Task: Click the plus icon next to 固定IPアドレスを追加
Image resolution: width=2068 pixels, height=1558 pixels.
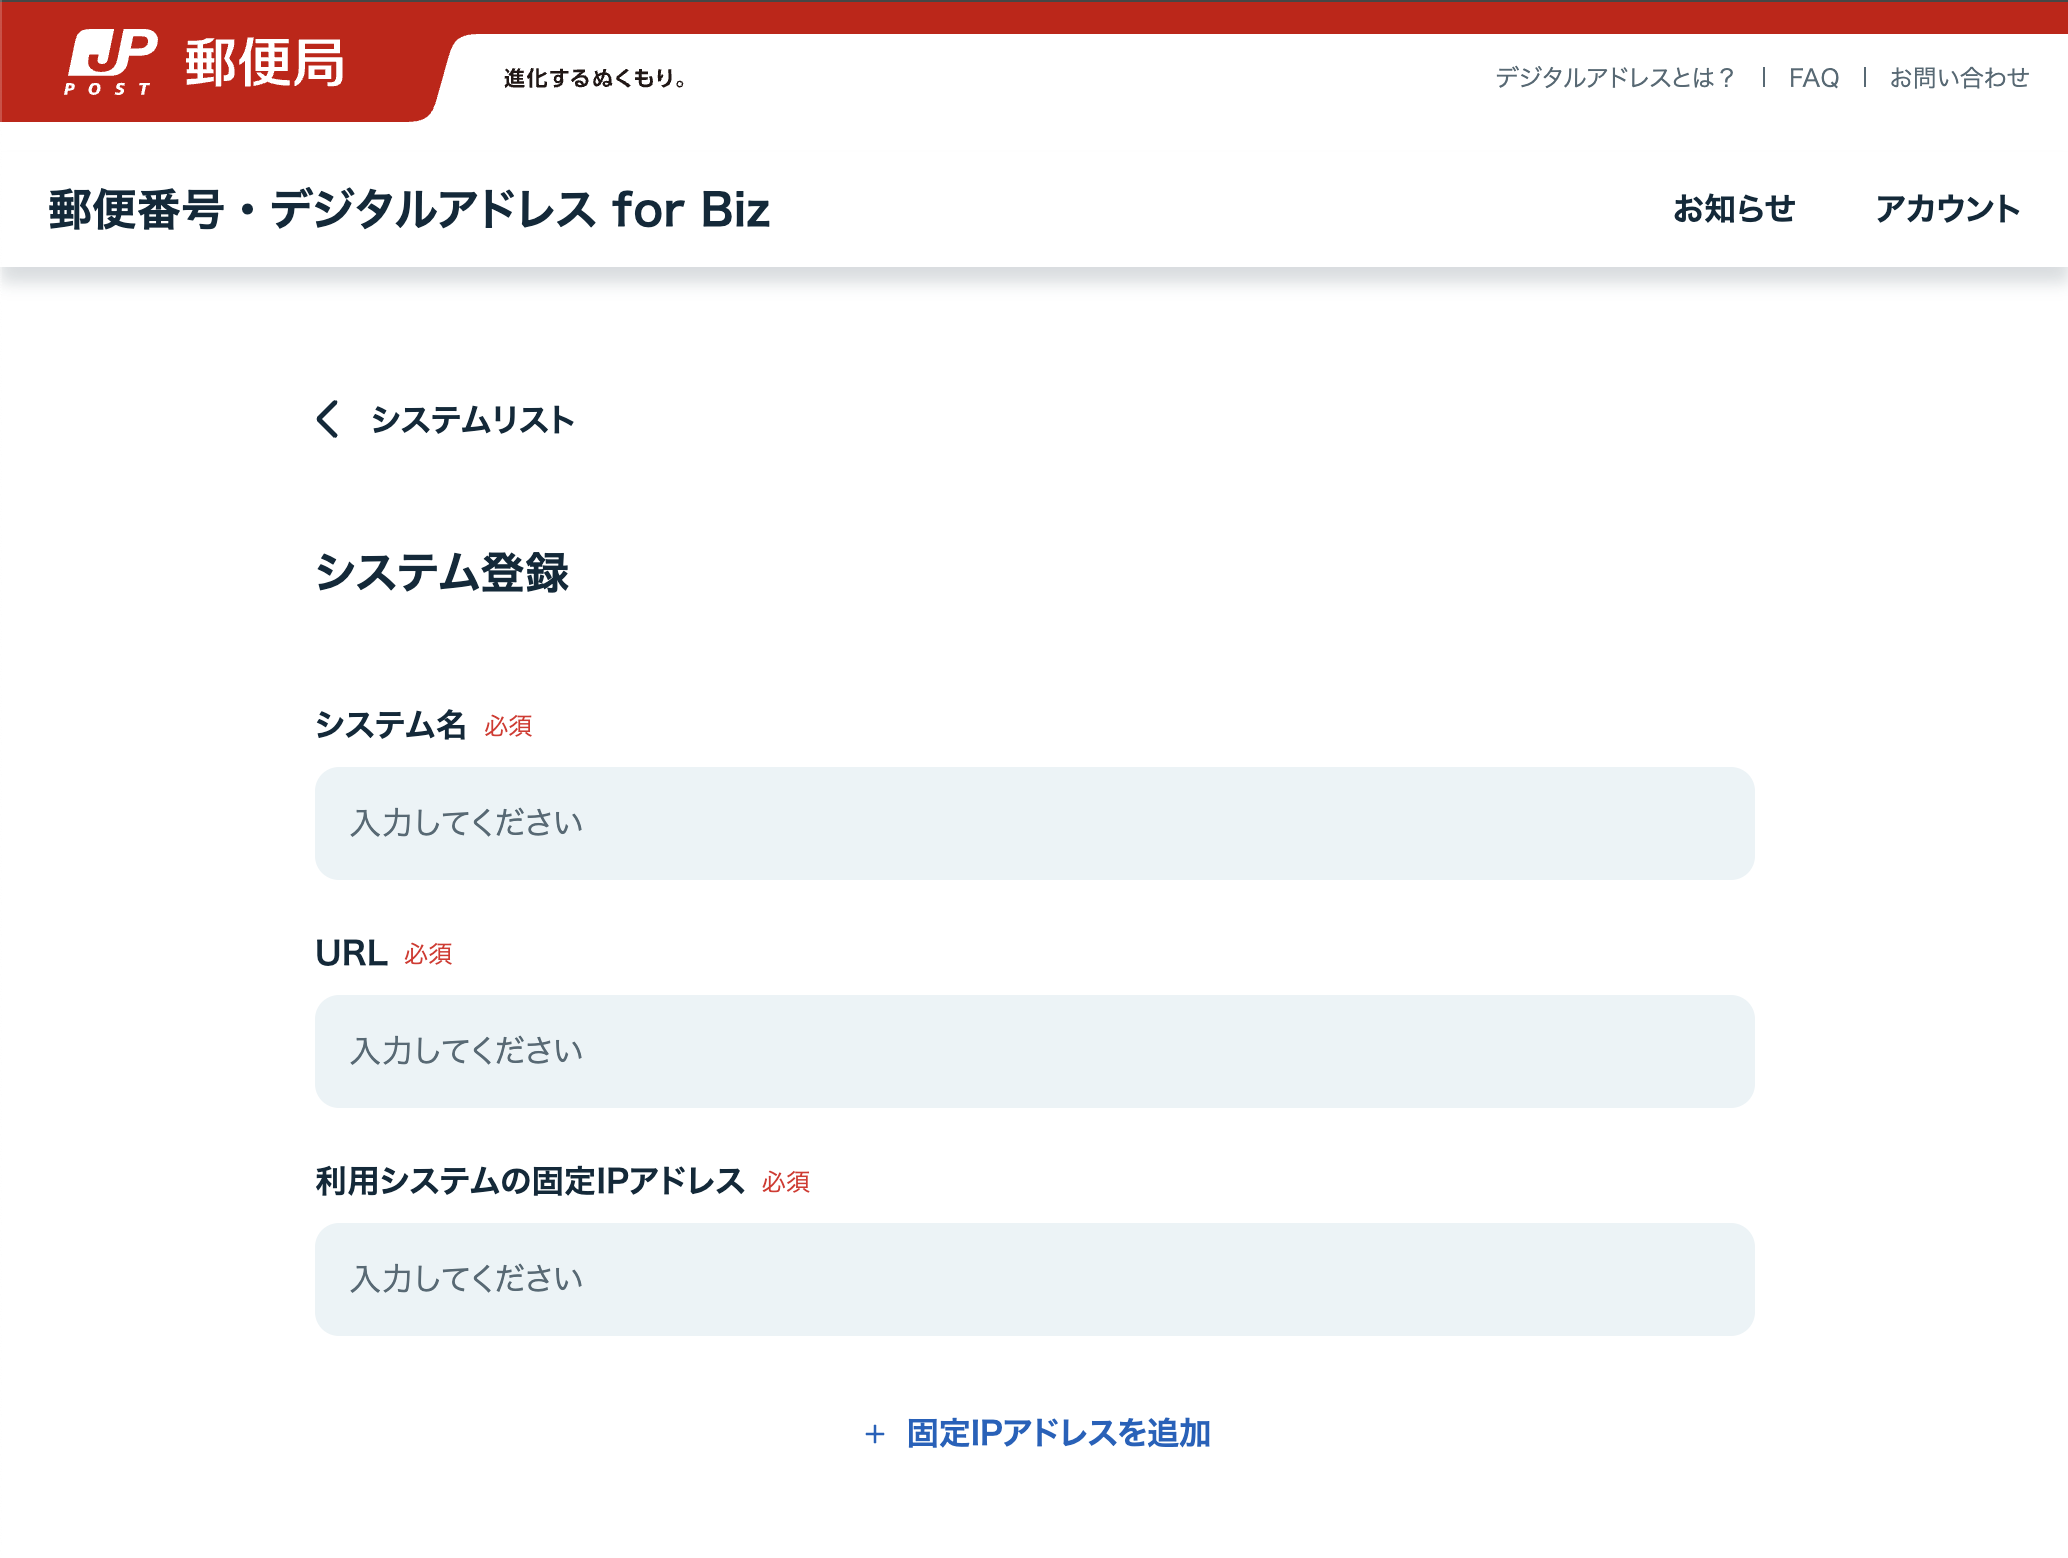Action: coord(876,1433)
